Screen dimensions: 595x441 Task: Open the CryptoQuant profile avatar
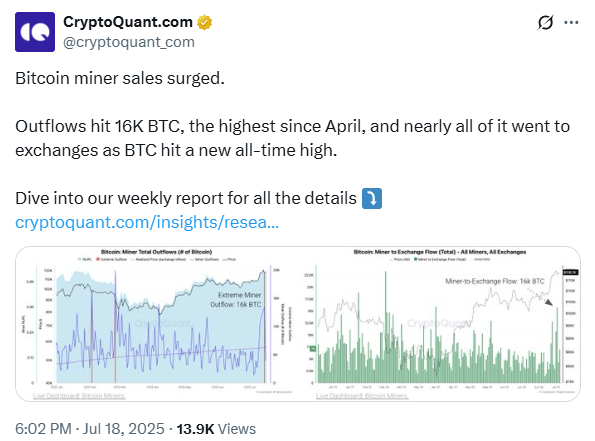35,32
